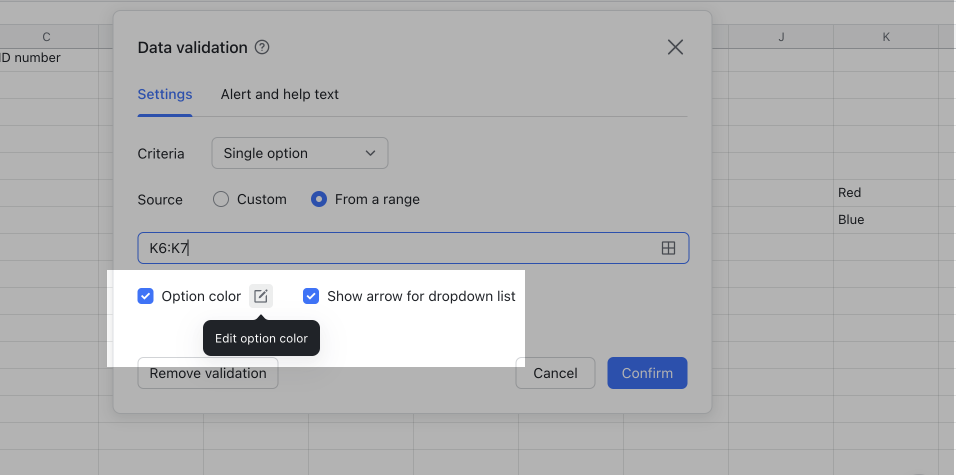
Task: Click the Cancel button
Action: pyautogui.click(x=555, y=373)
